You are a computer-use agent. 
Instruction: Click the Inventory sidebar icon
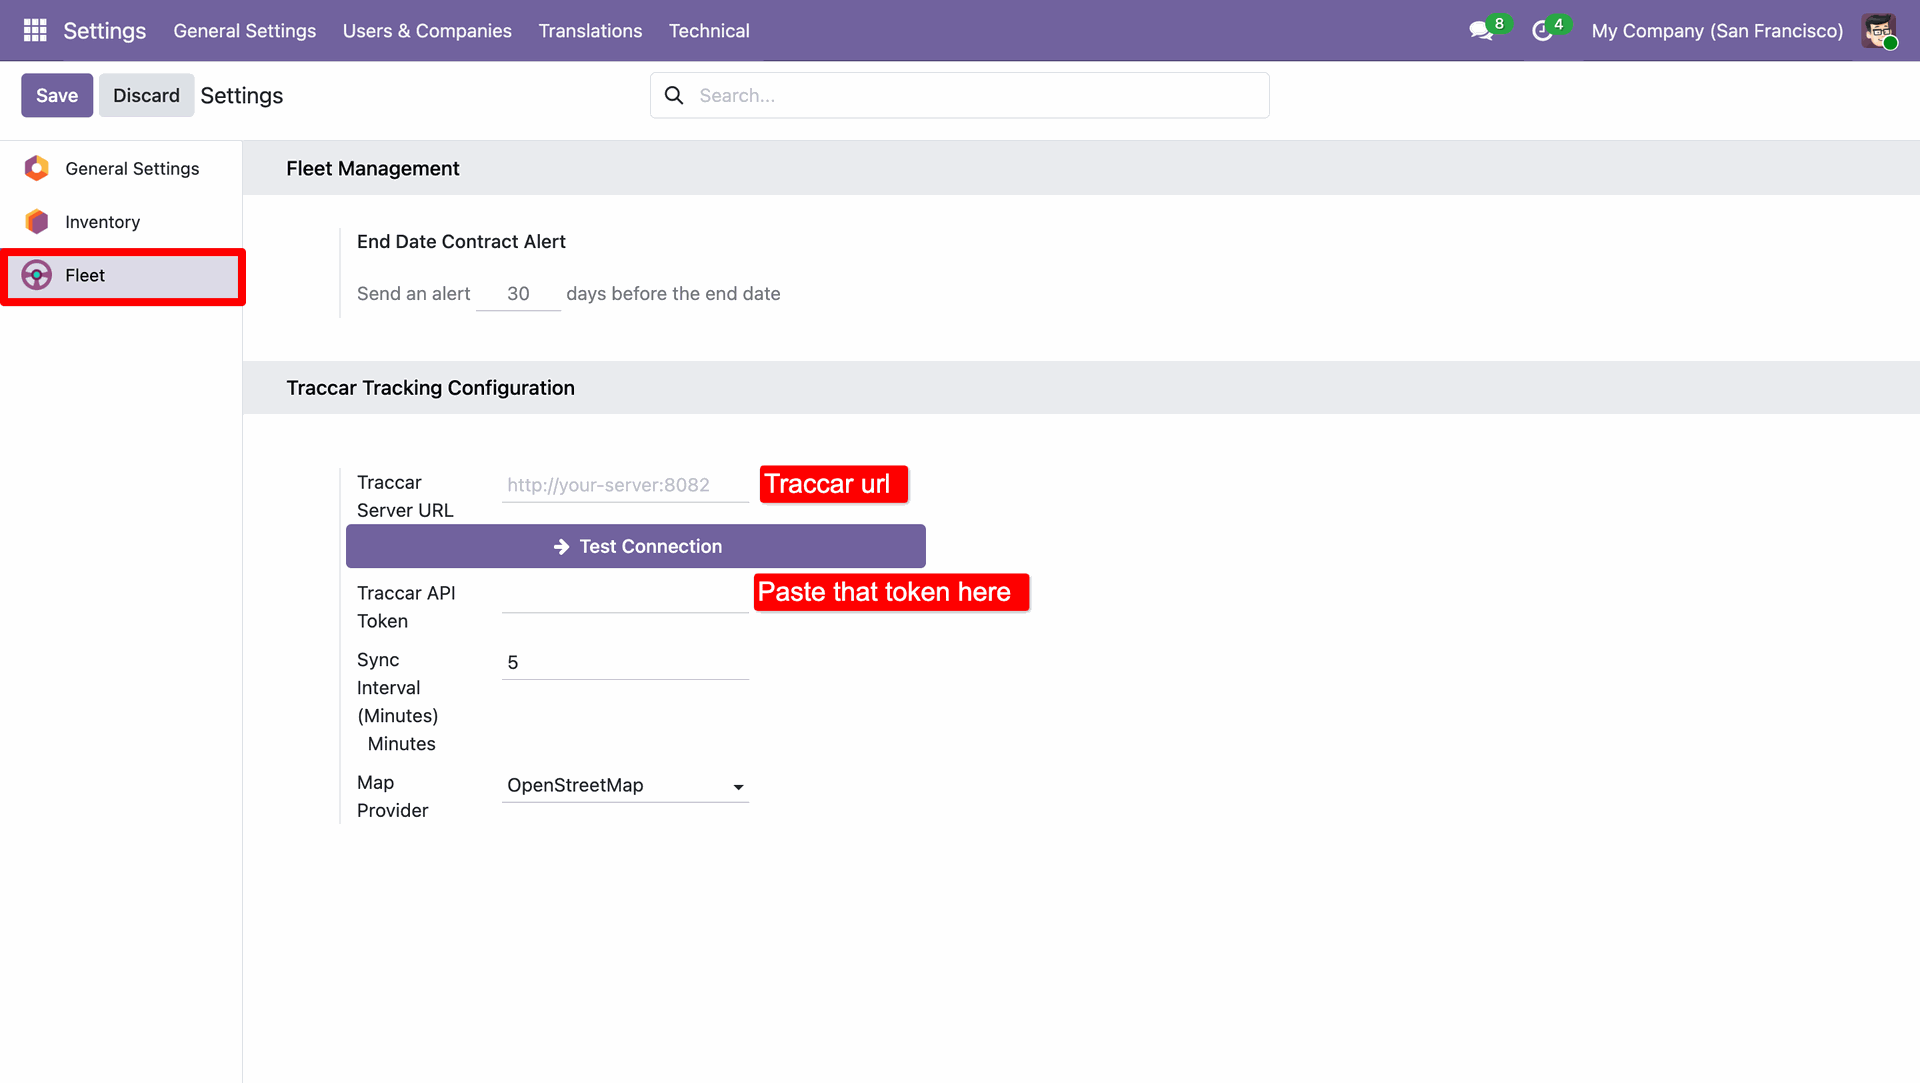click(37, 222)
